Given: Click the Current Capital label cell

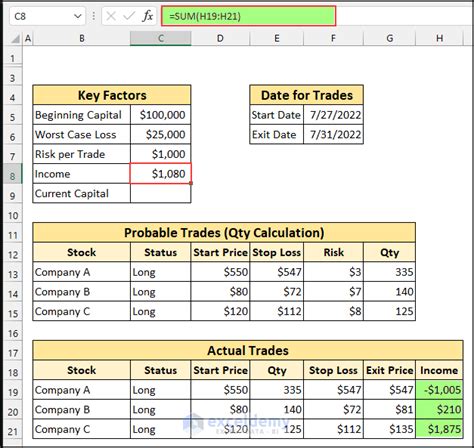Looking at the screenshot, I should [x=81, y=193].
